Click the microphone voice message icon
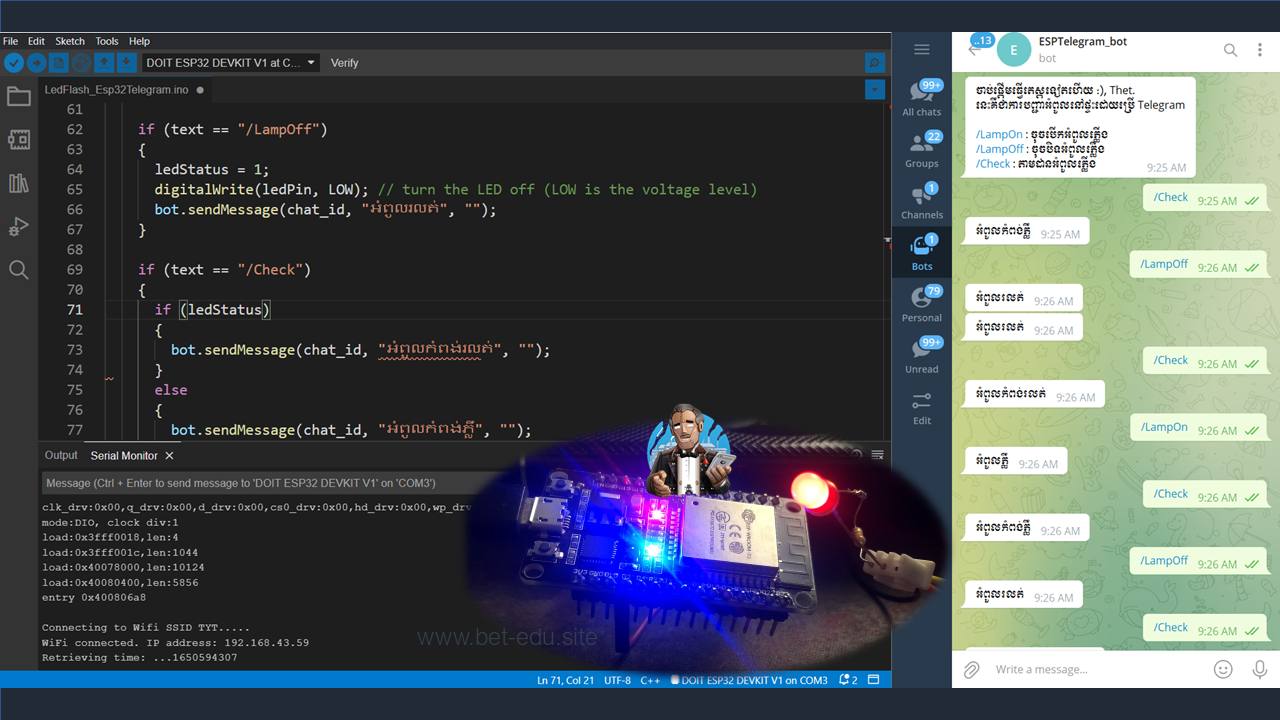Image resolution: width=1280 pixels, height=720 pixels. [1259, 669]
